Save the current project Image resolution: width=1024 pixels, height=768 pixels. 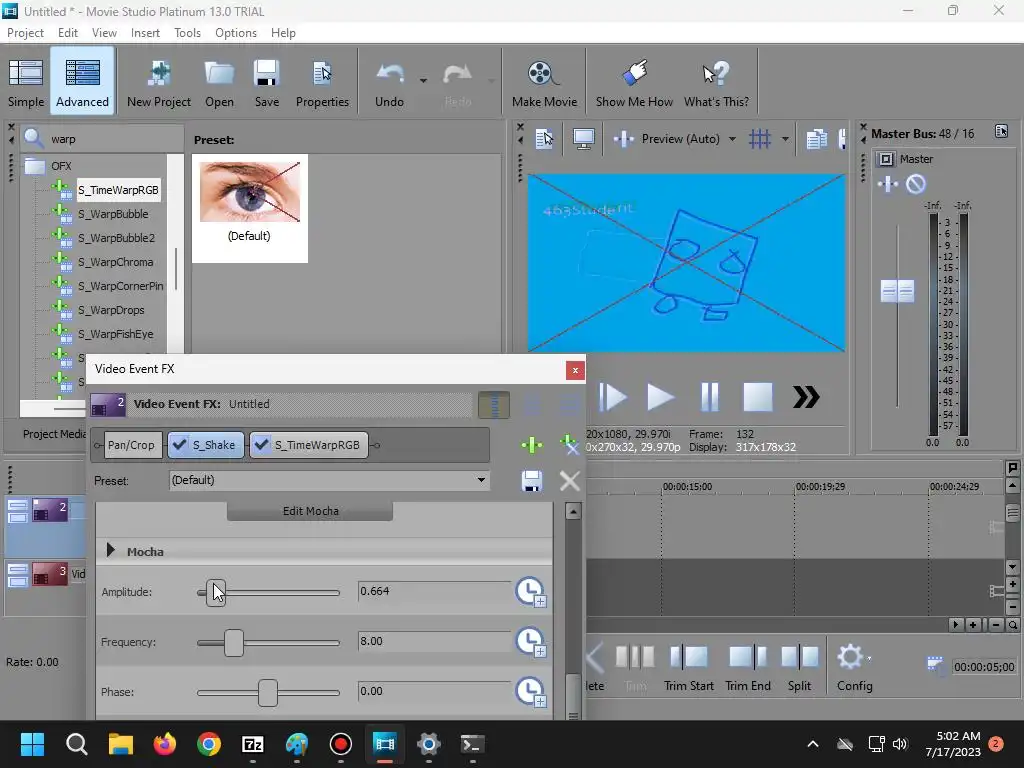coord(266,83)
